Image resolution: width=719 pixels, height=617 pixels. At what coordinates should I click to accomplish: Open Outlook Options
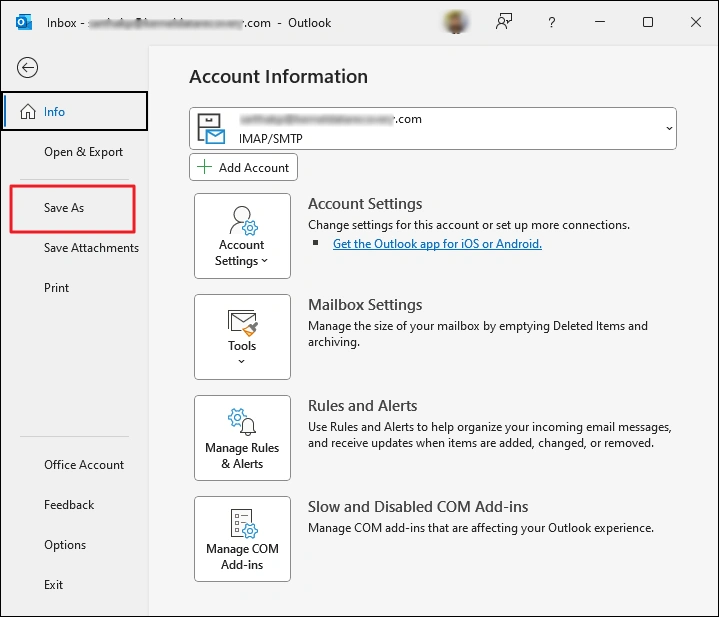tap(65, 545)
